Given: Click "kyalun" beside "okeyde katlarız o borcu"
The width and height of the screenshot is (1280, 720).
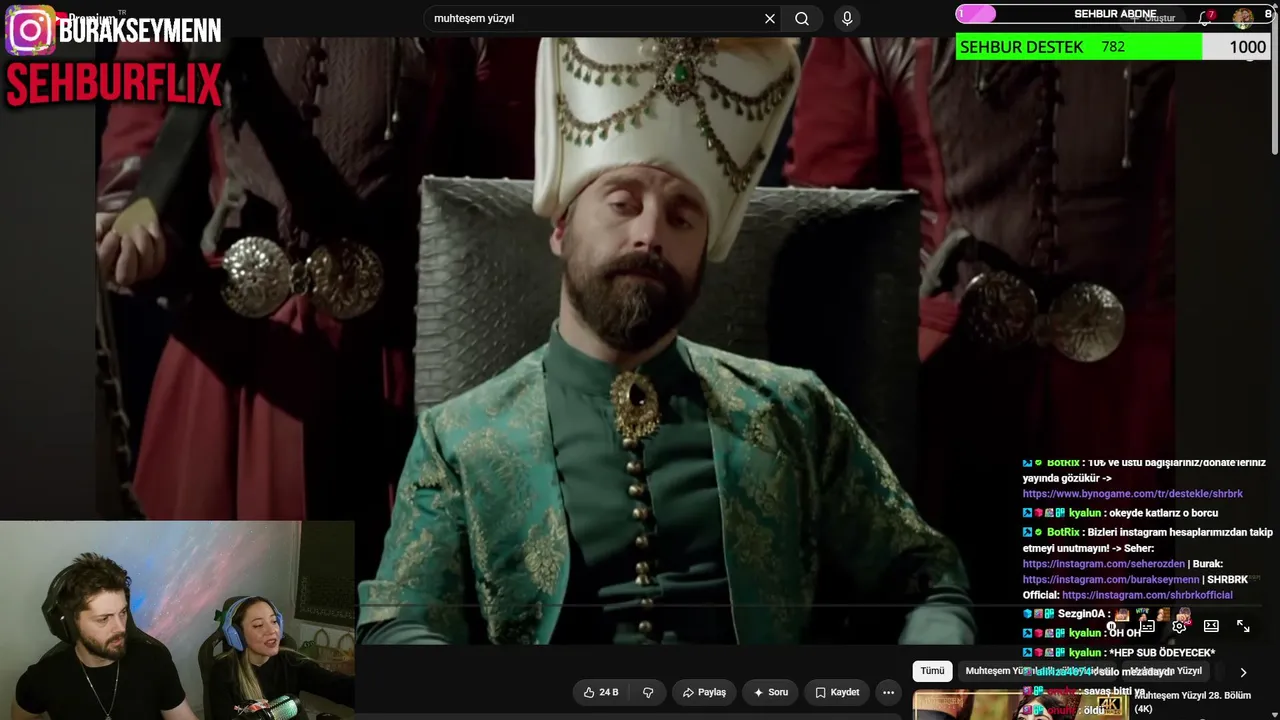Looking at the screenshot, I should [1085, 513].
